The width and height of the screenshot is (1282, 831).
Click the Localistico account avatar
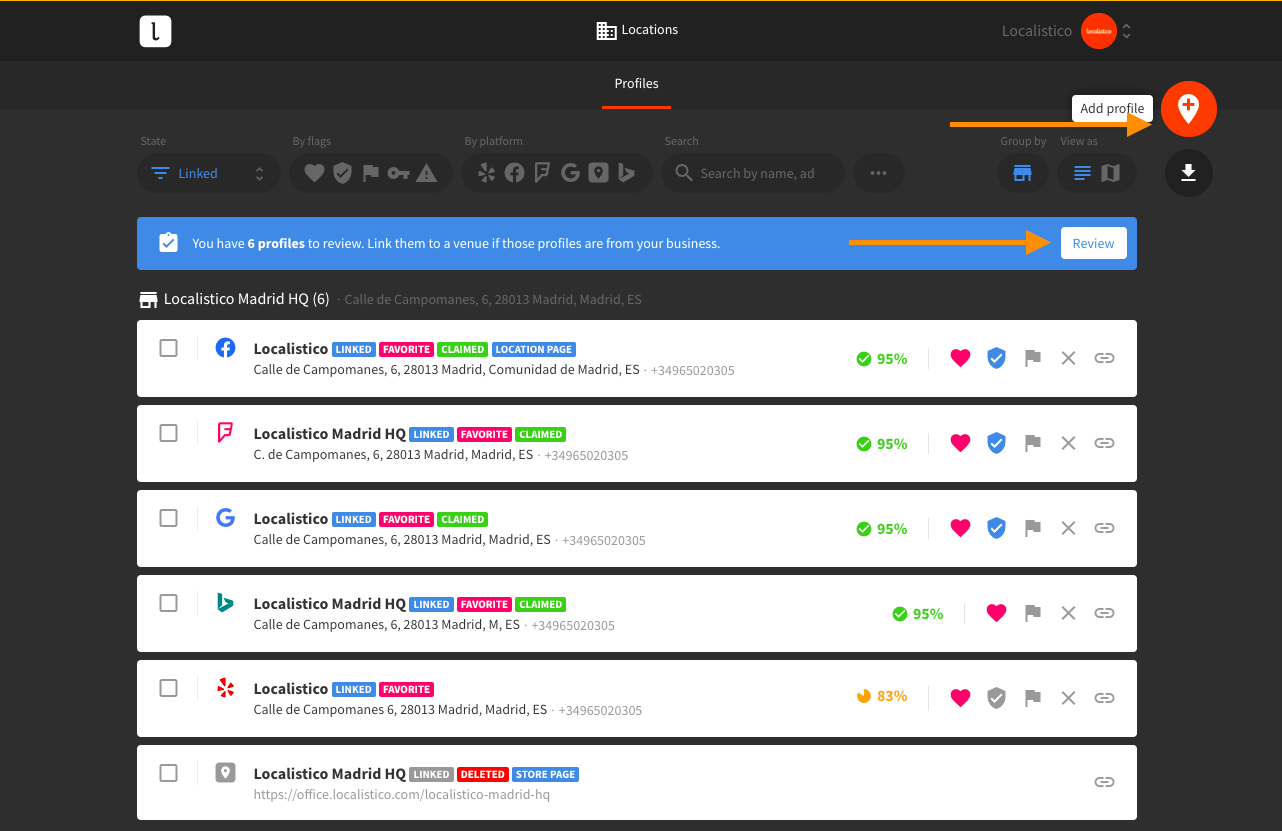coord(1099,31)
